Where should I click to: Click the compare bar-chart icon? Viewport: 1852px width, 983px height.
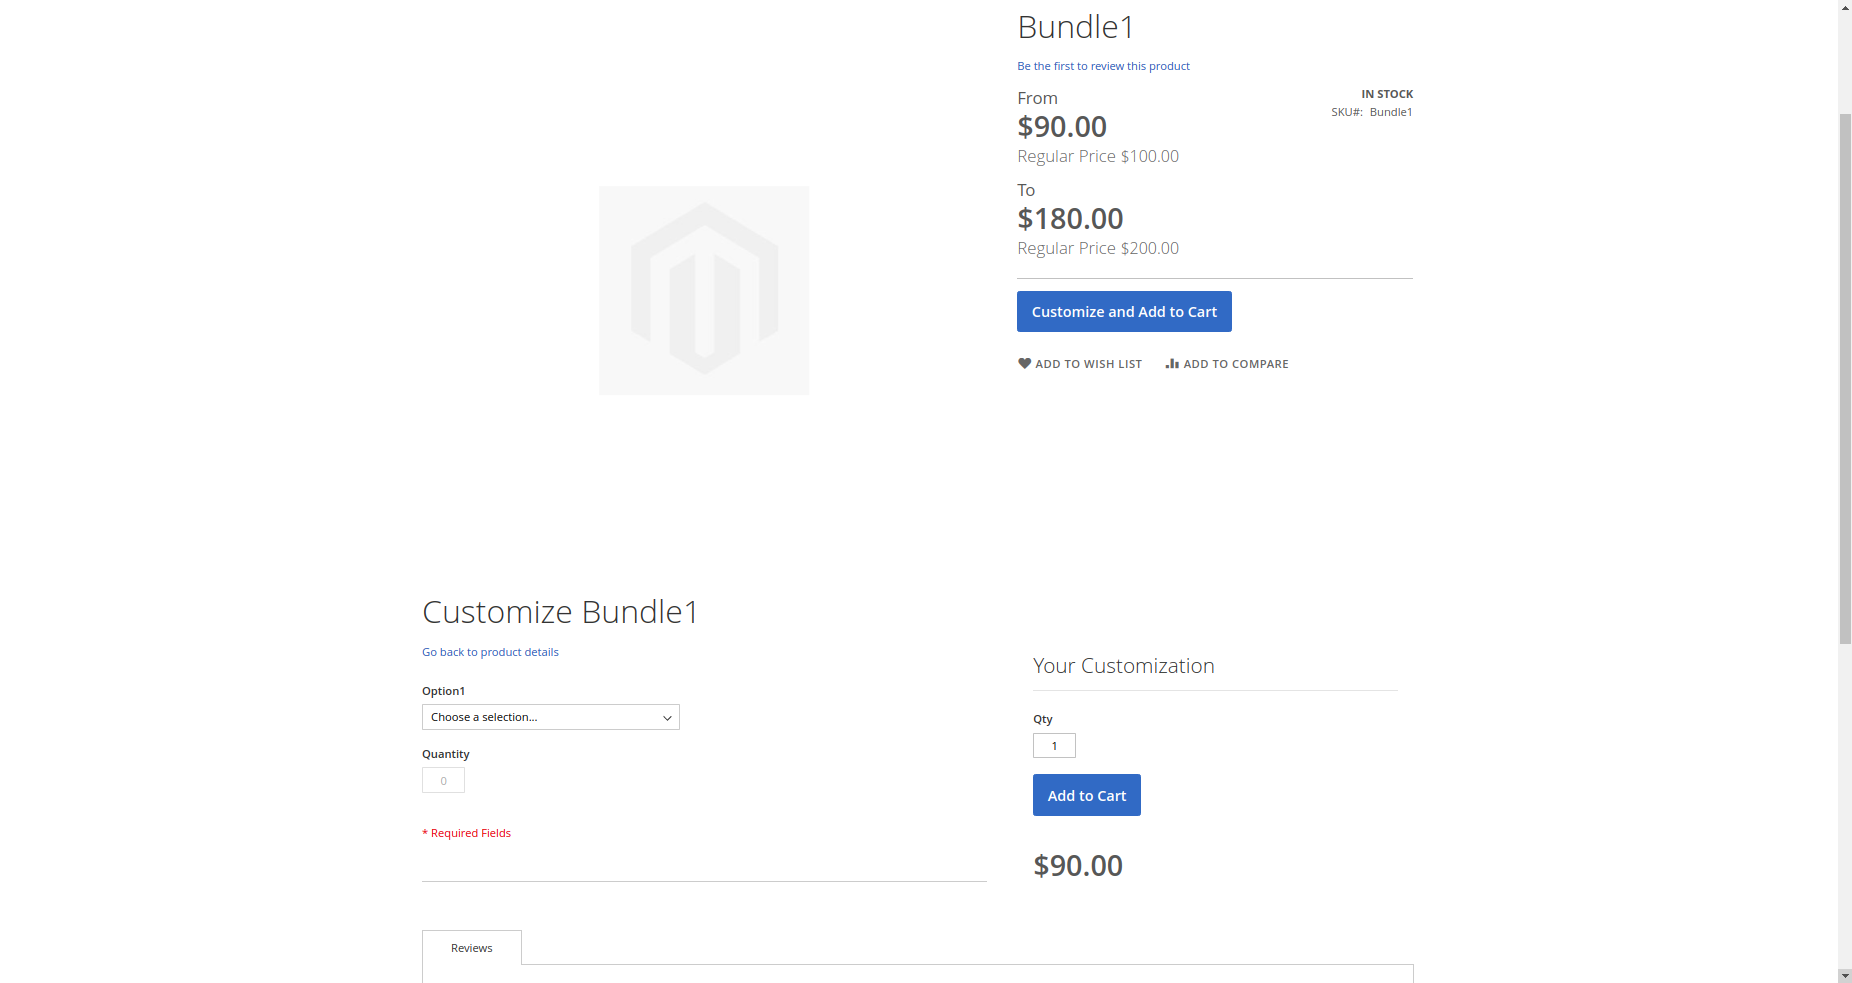[x=1172, y=364]
